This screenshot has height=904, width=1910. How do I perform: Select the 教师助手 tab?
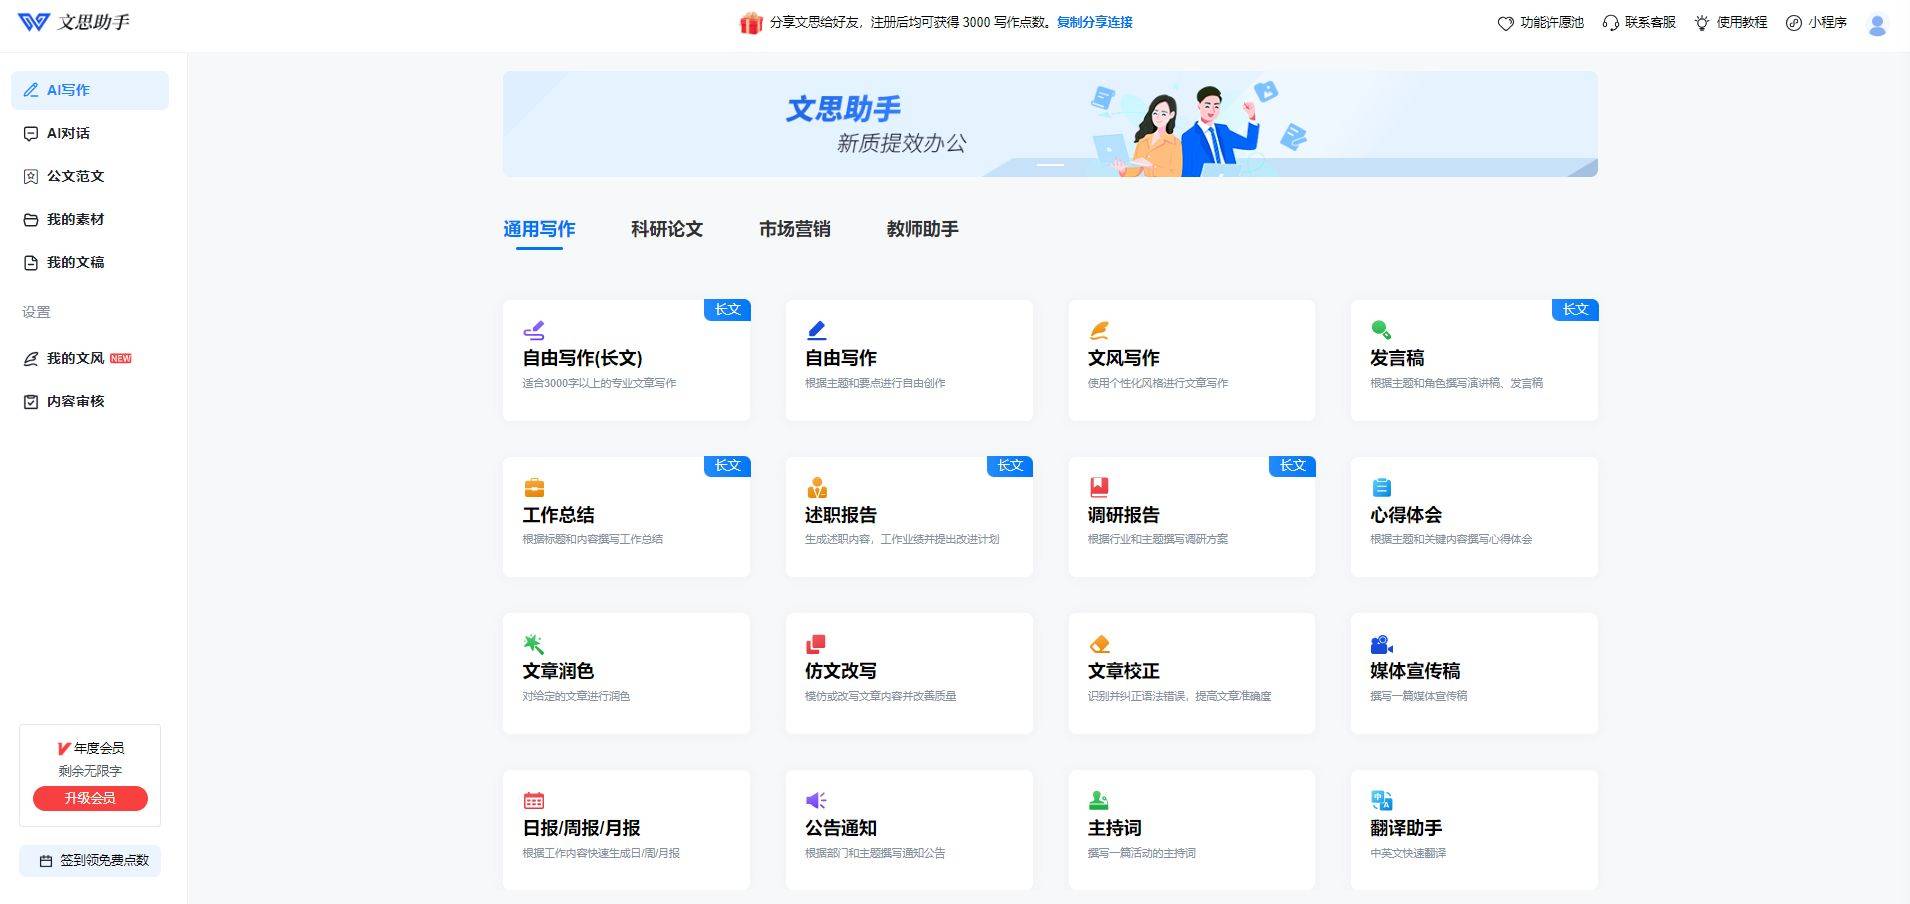(x=922, y=229)
